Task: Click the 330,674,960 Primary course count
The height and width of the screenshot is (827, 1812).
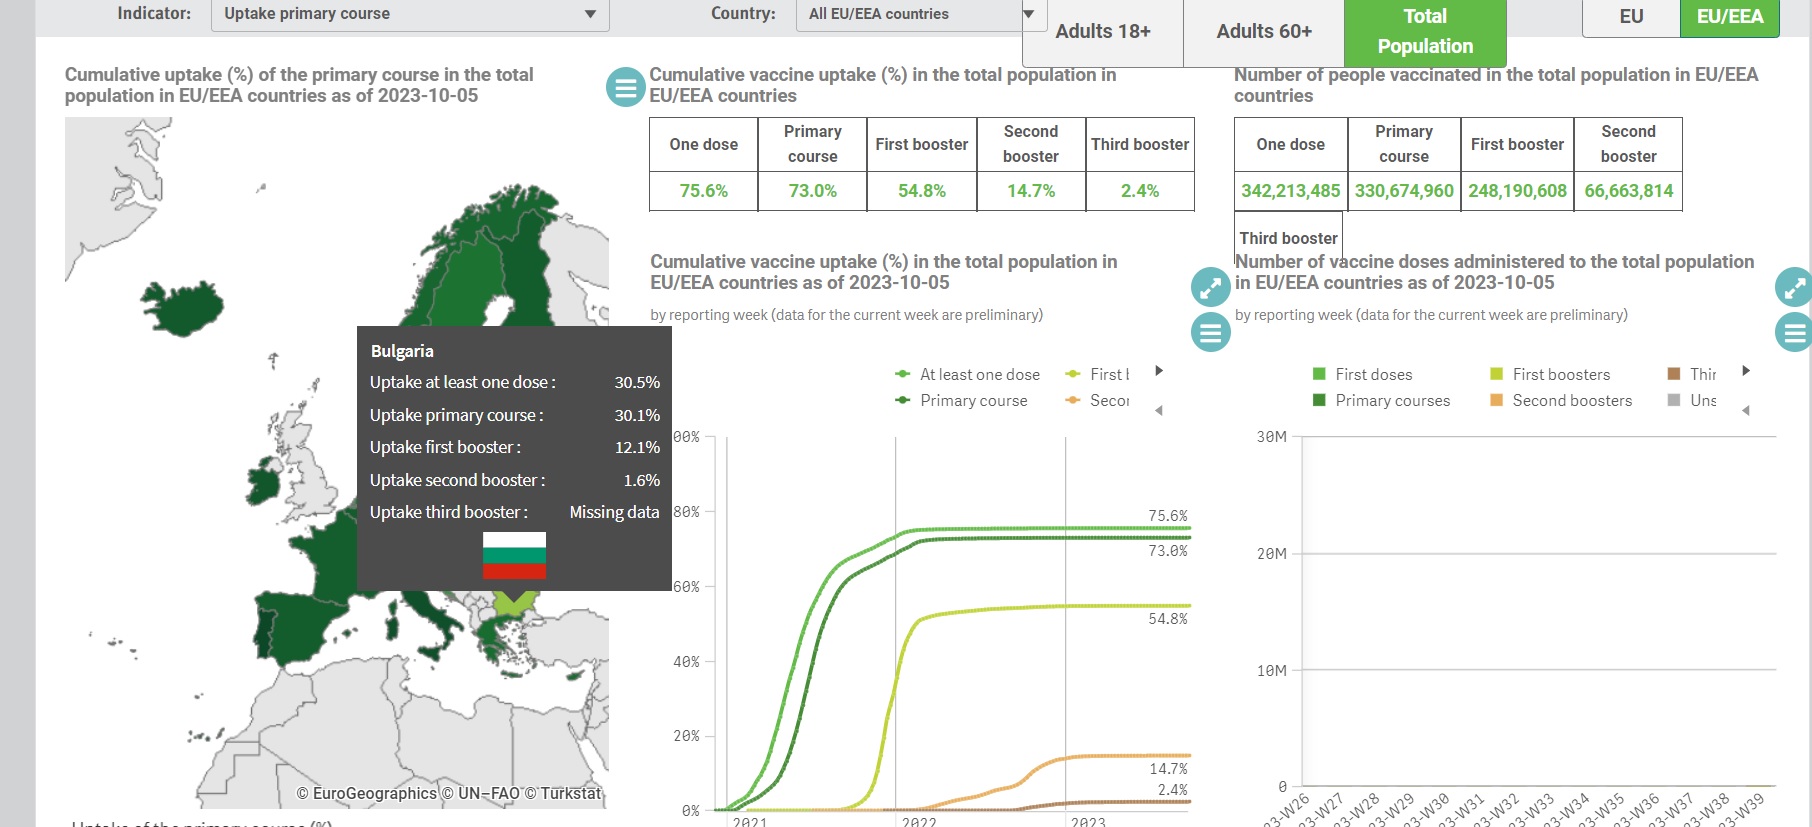Action: coord(1404,191)
